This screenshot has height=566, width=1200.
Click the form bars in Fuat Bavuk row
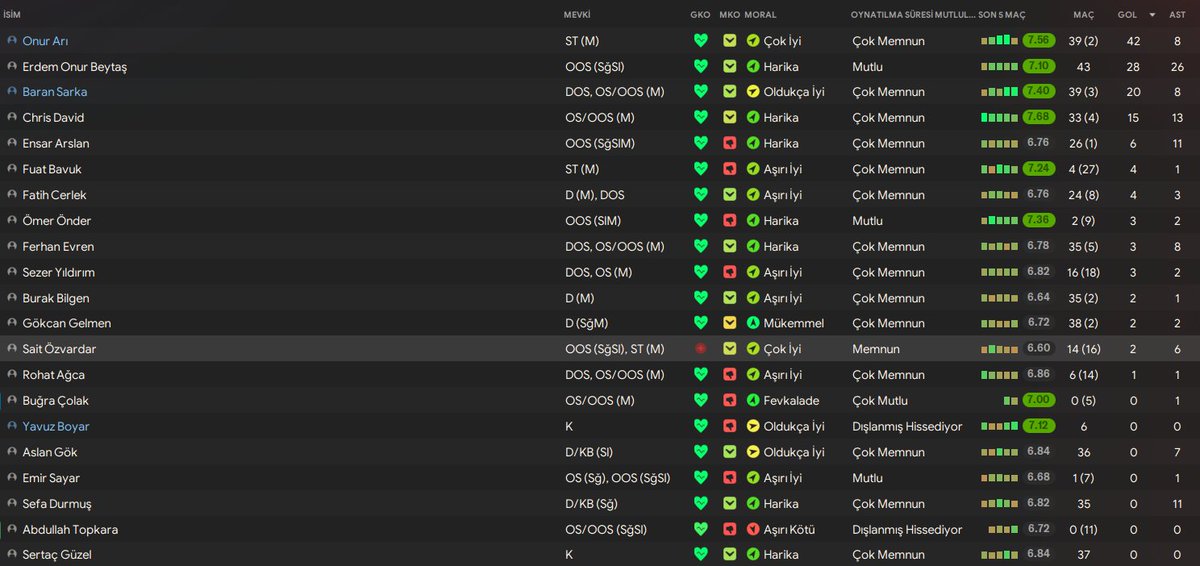coord(999,170)
